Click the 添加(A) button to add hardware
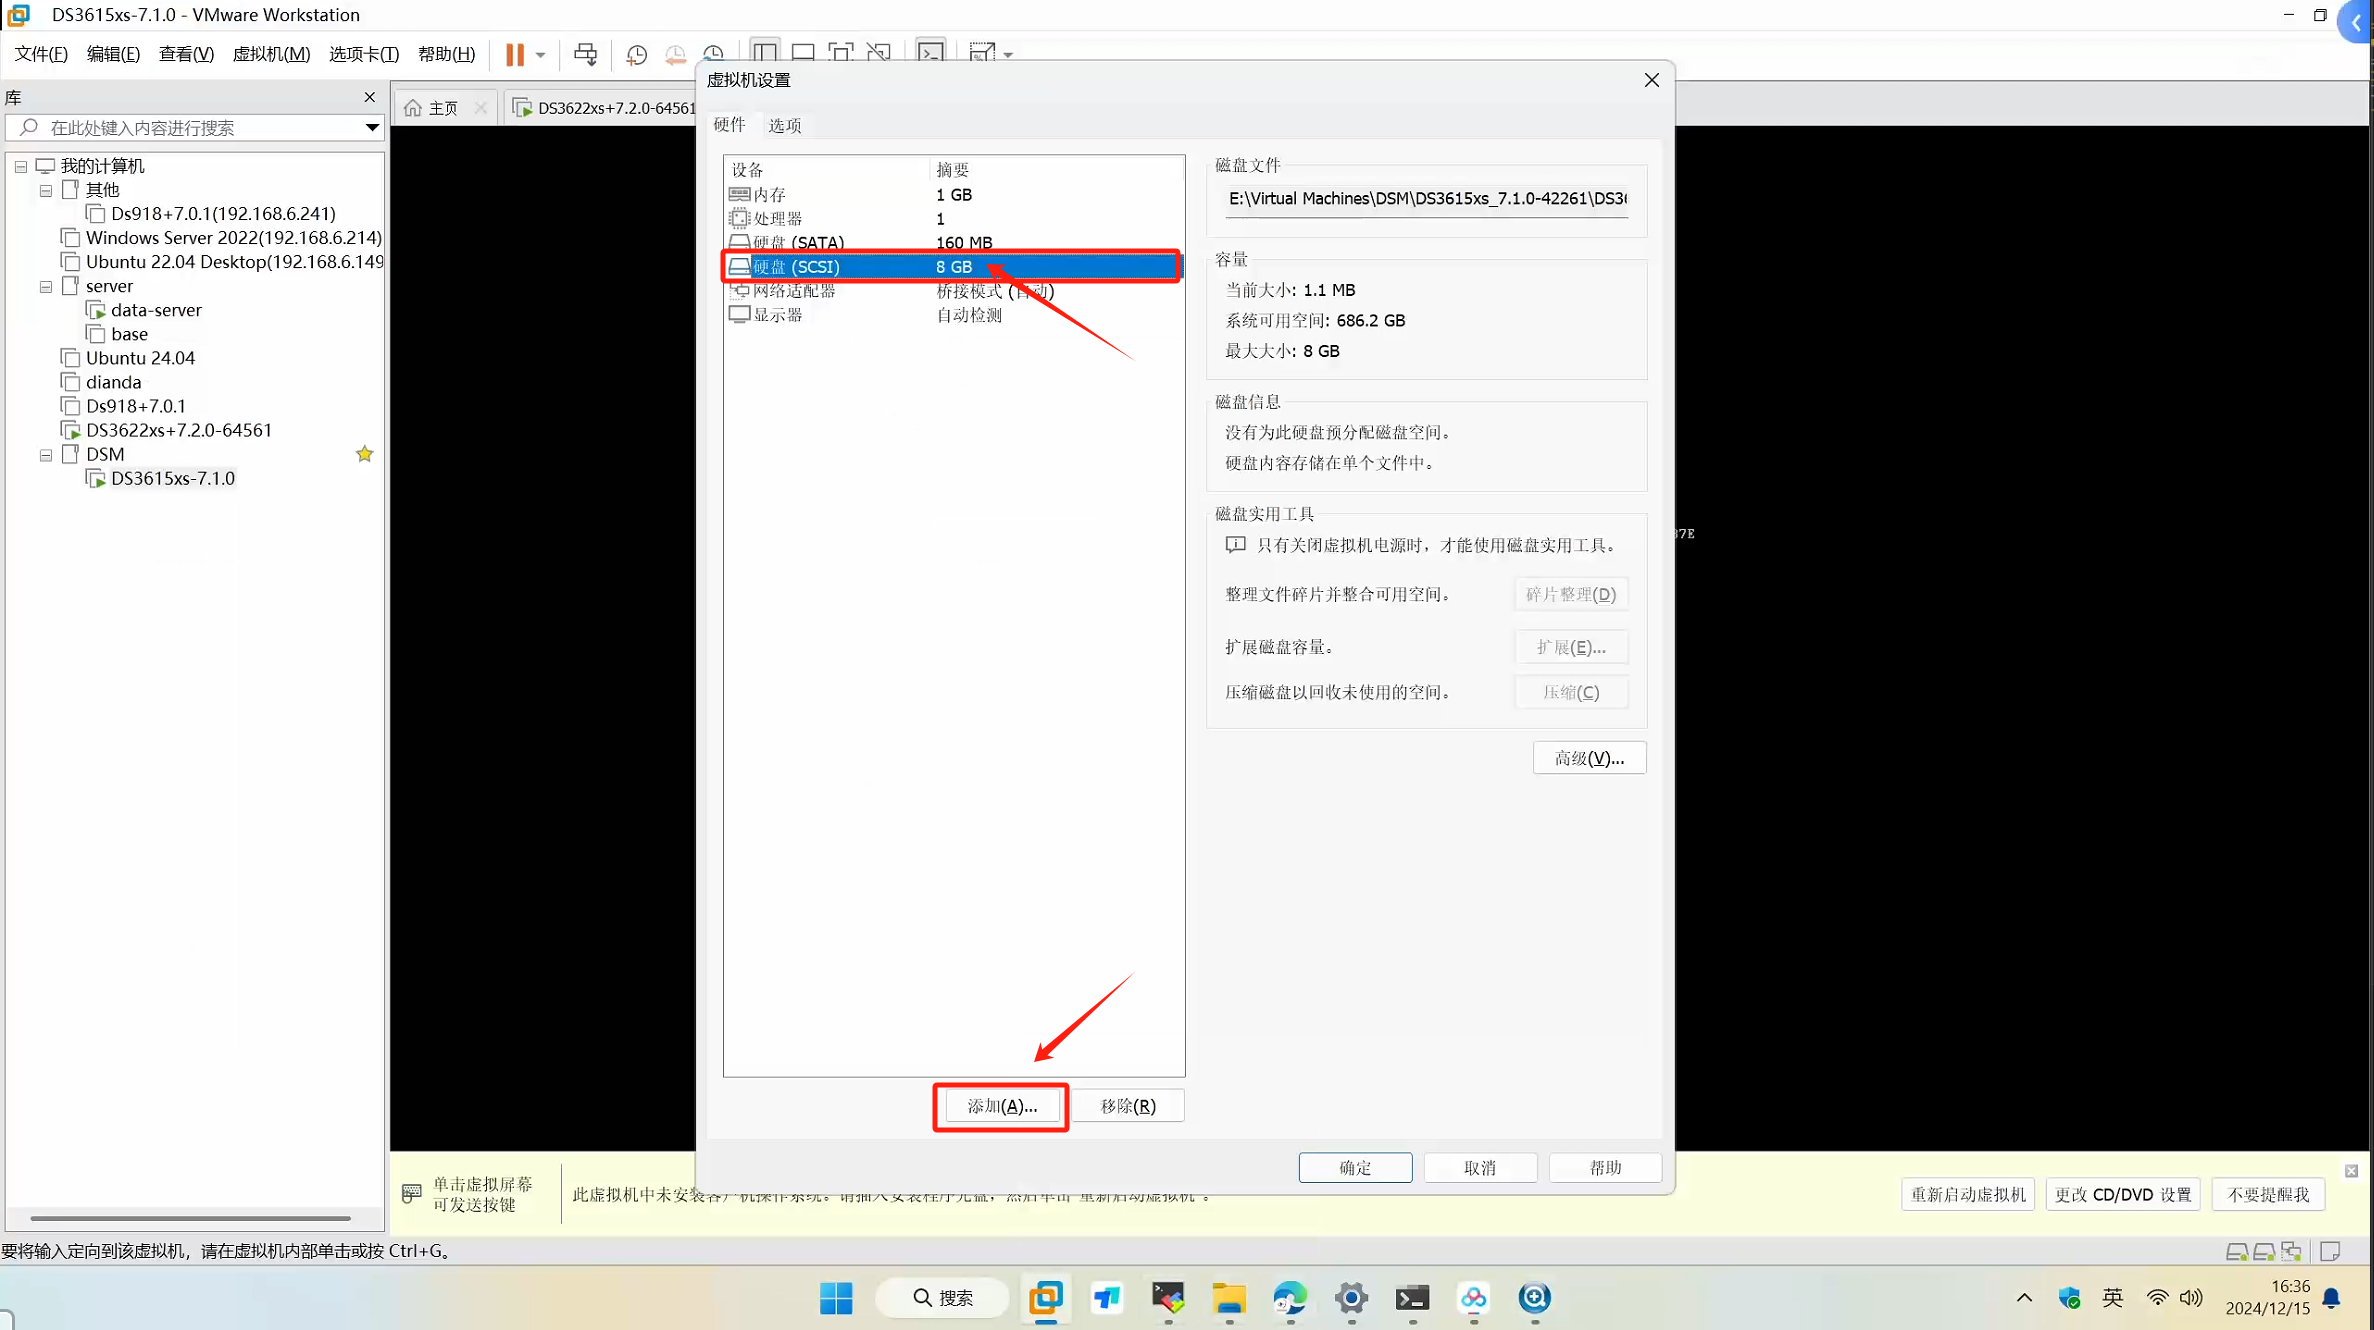Viewport: 2374px width, 1330px height. click(1000, 1105)
